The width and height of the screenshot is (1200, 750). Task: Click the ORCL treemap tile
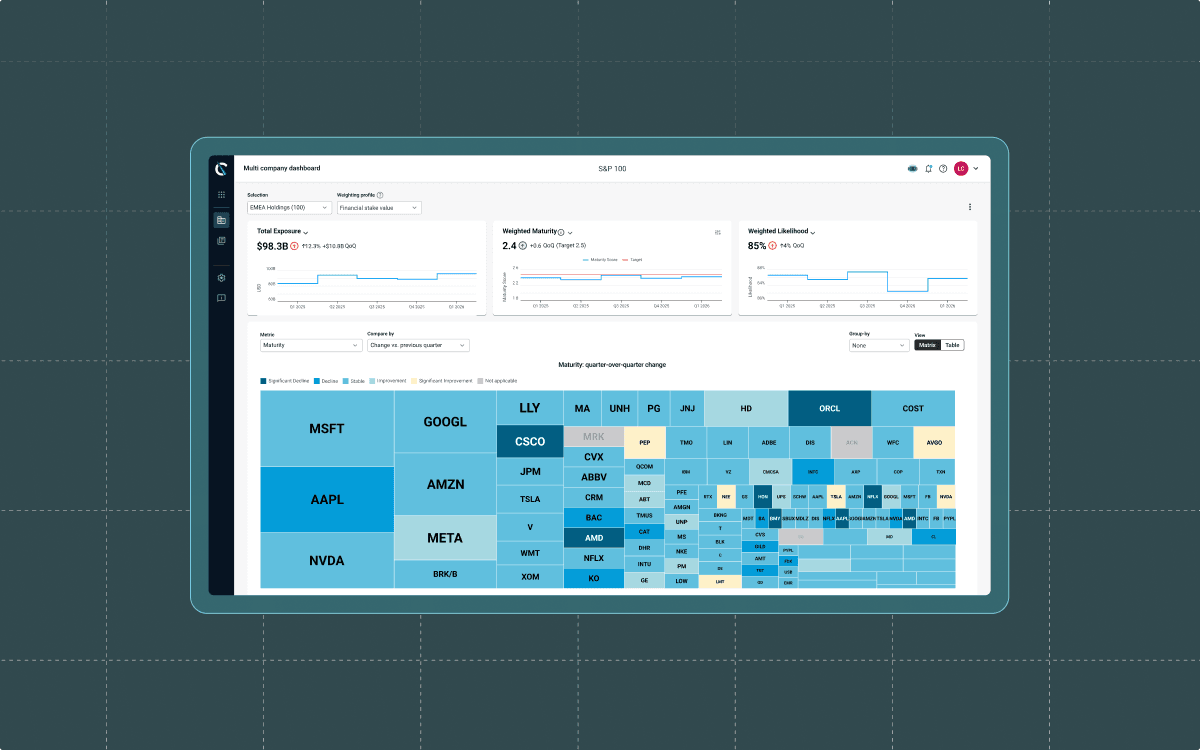(830, 408)
